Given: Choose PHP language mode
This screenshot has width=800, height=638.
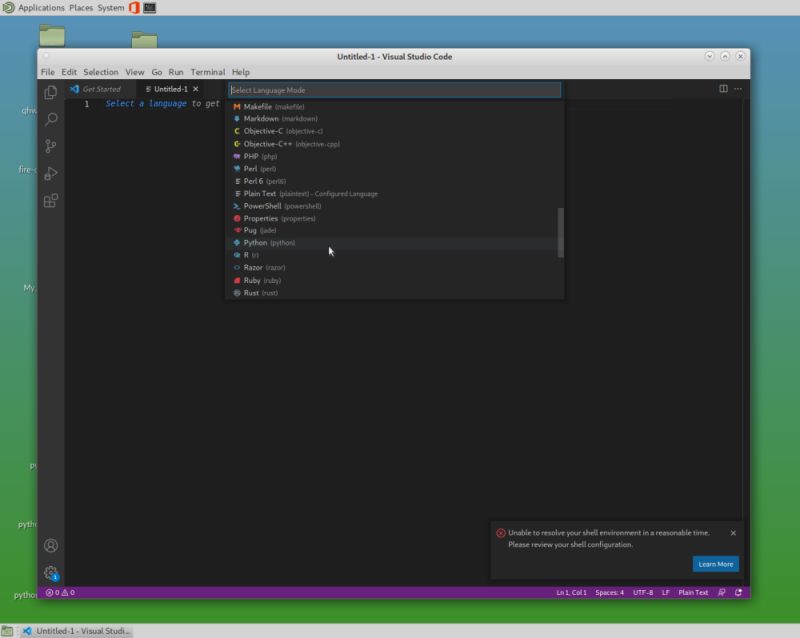Looking at the screenshot, I should point(394,156).
